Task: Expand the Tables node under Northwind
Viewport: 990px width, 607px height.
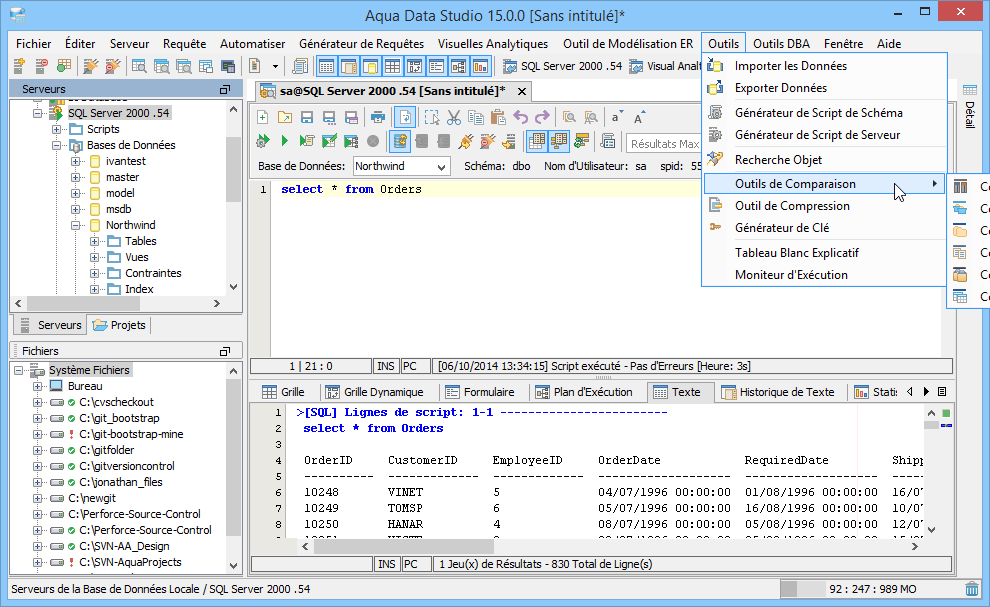Action: coord(95,241)
